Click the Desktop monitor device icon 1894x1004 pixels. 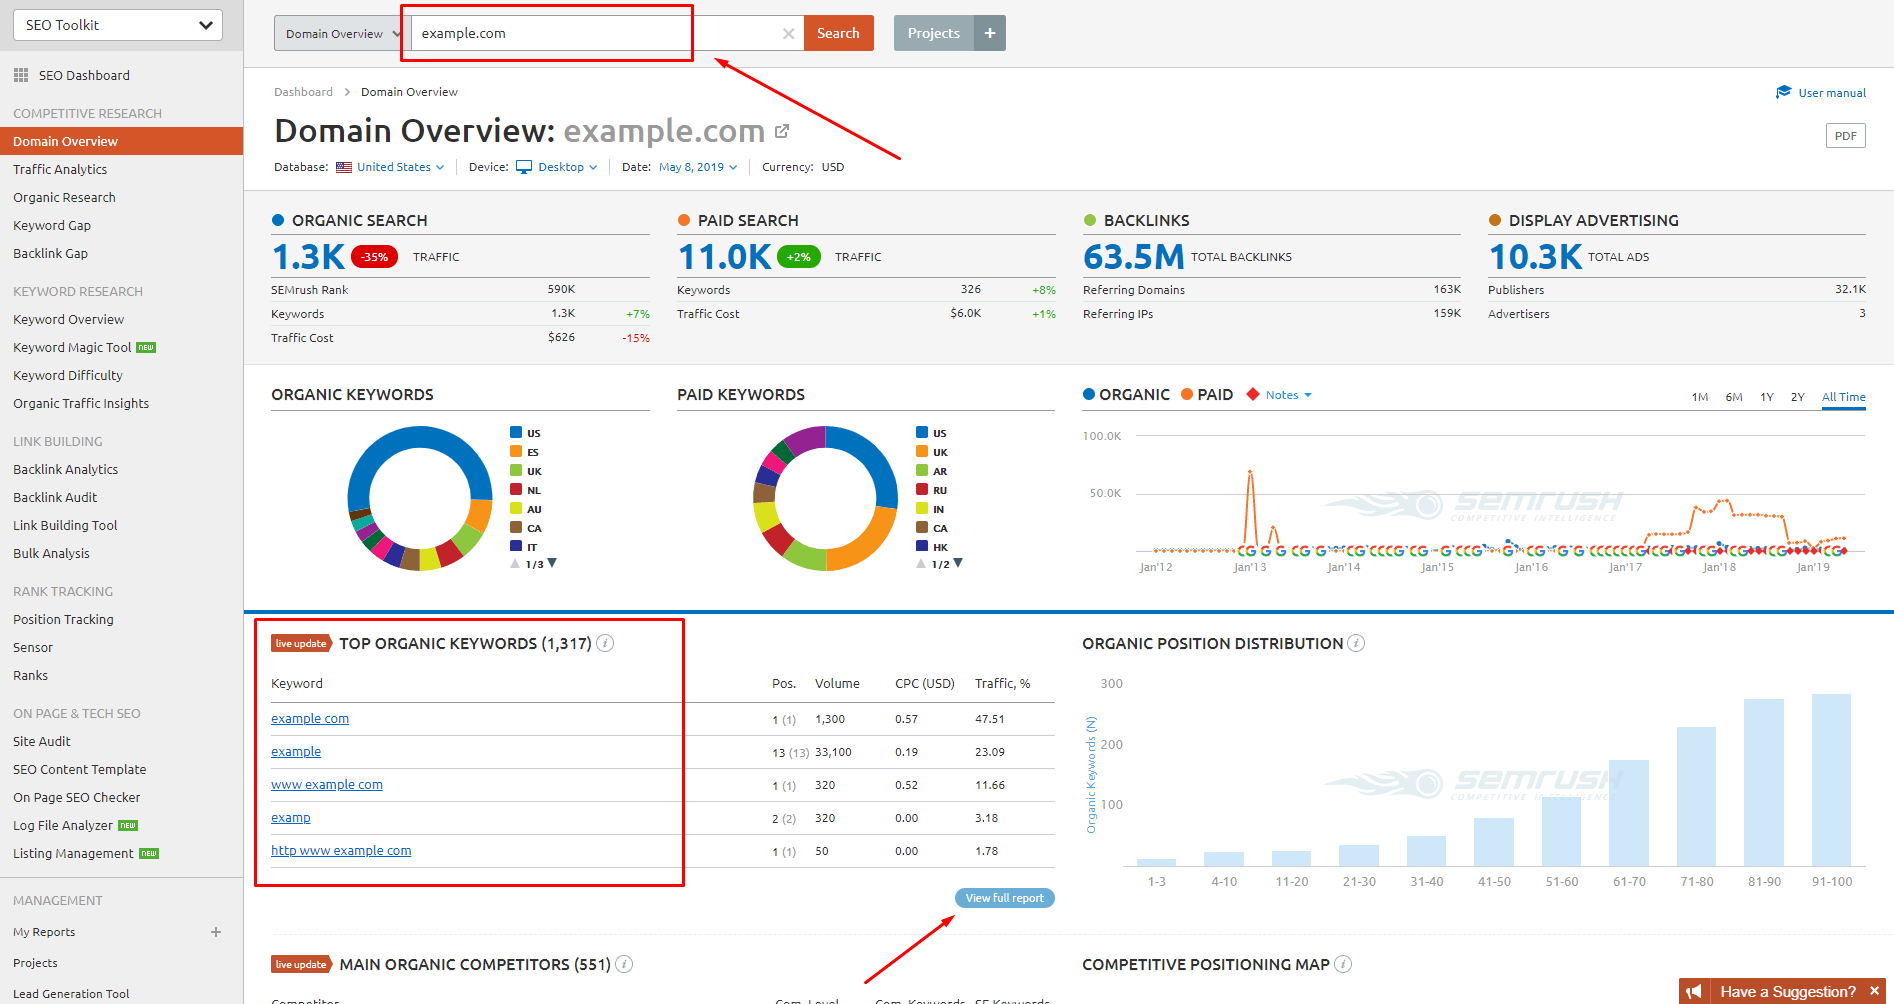point(524,167)
